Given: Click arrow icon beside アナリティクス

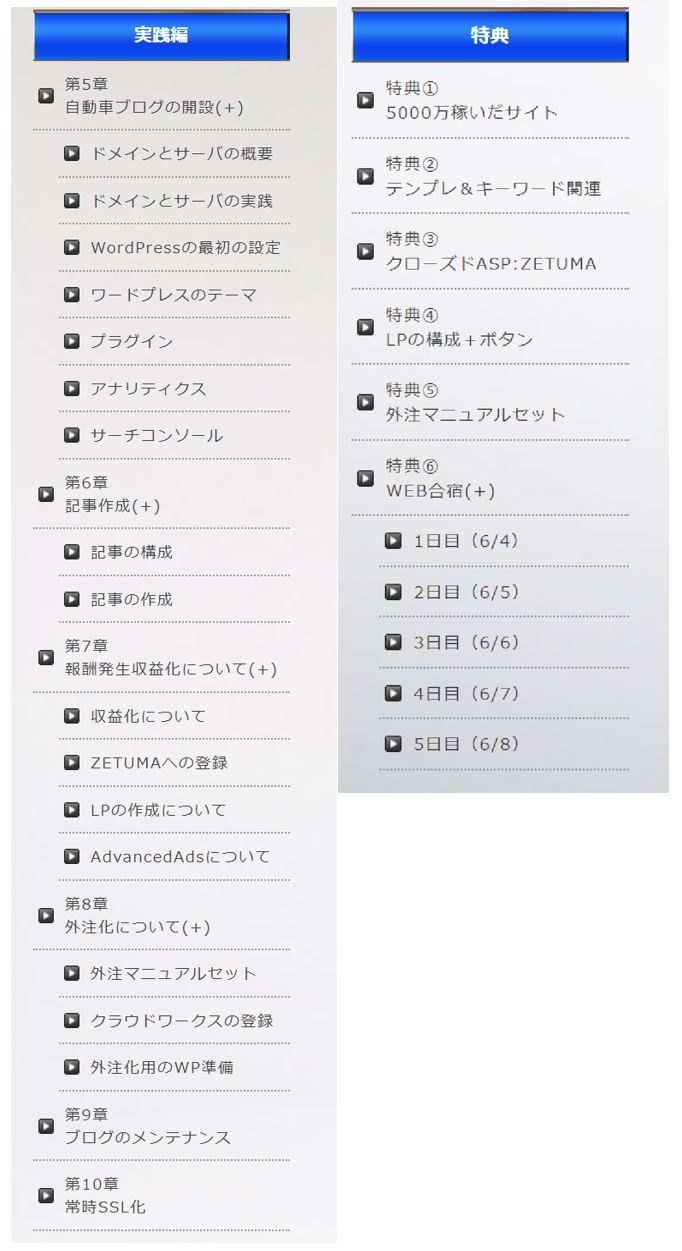Looking at the screenshot, I should pos(72,388).
